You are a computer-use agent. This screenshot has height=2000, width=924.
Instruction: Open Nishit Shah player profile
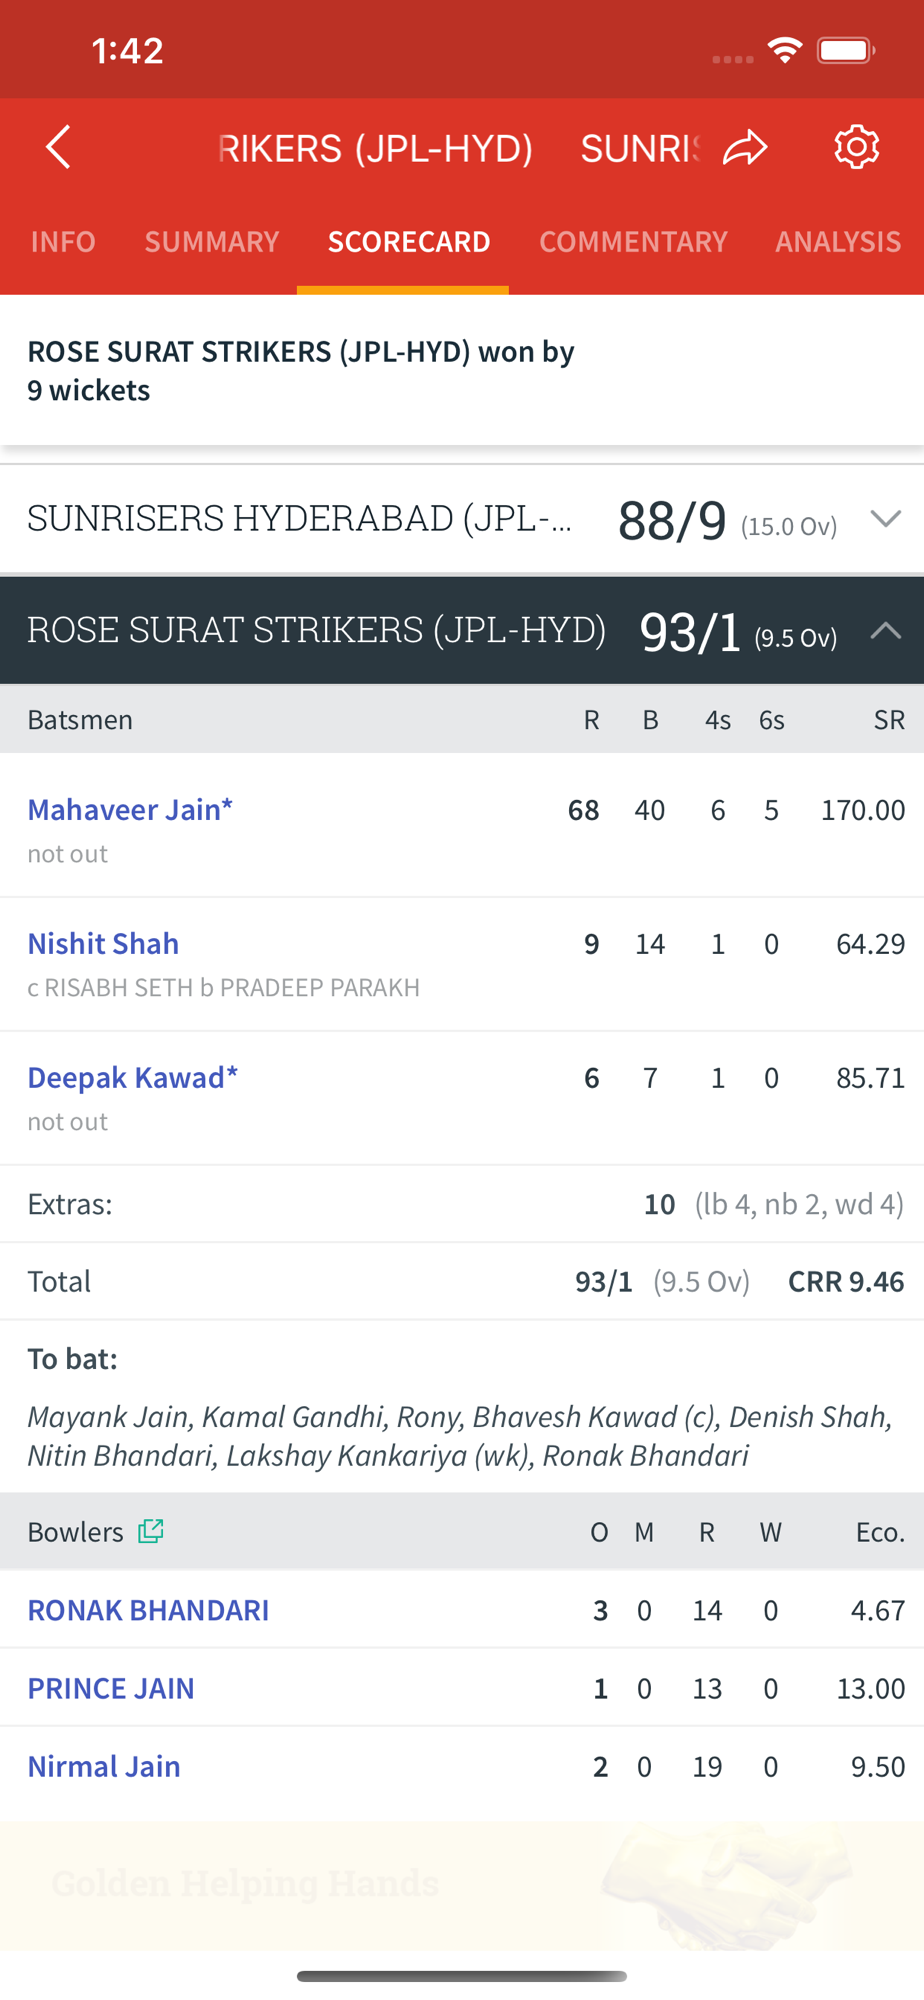(x=103, y=943)
